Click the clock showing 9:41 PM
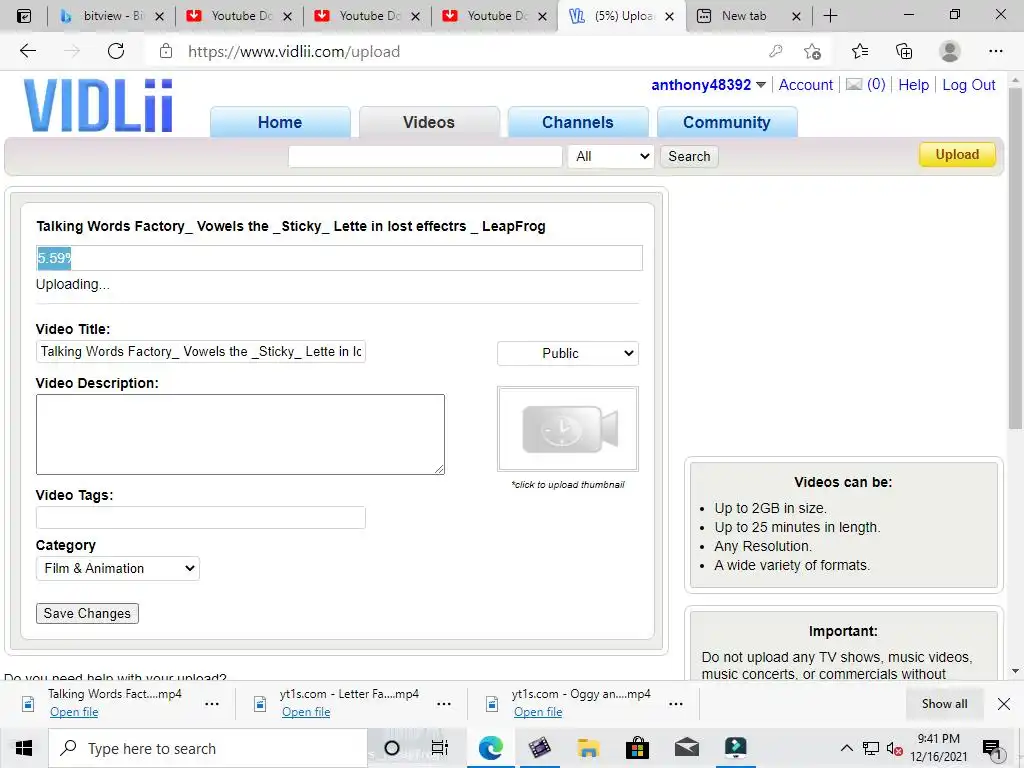Viewport: 1024px width, 768px height. click(938, 739)
